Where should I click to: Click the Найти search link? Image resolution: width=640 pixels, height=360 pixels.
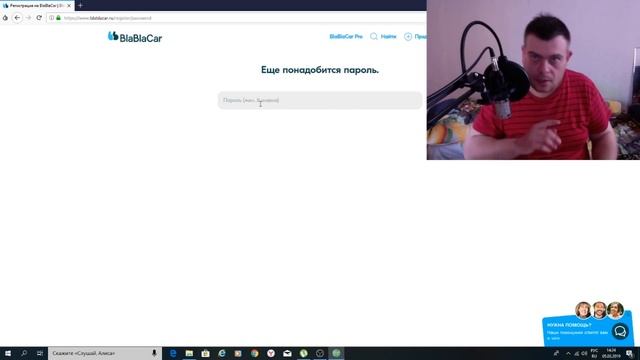point(383,37)
